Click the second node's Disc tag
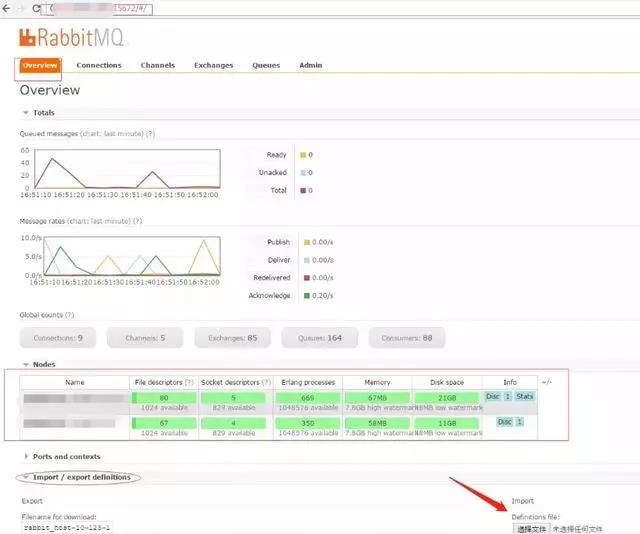 [x=504, y=422]
